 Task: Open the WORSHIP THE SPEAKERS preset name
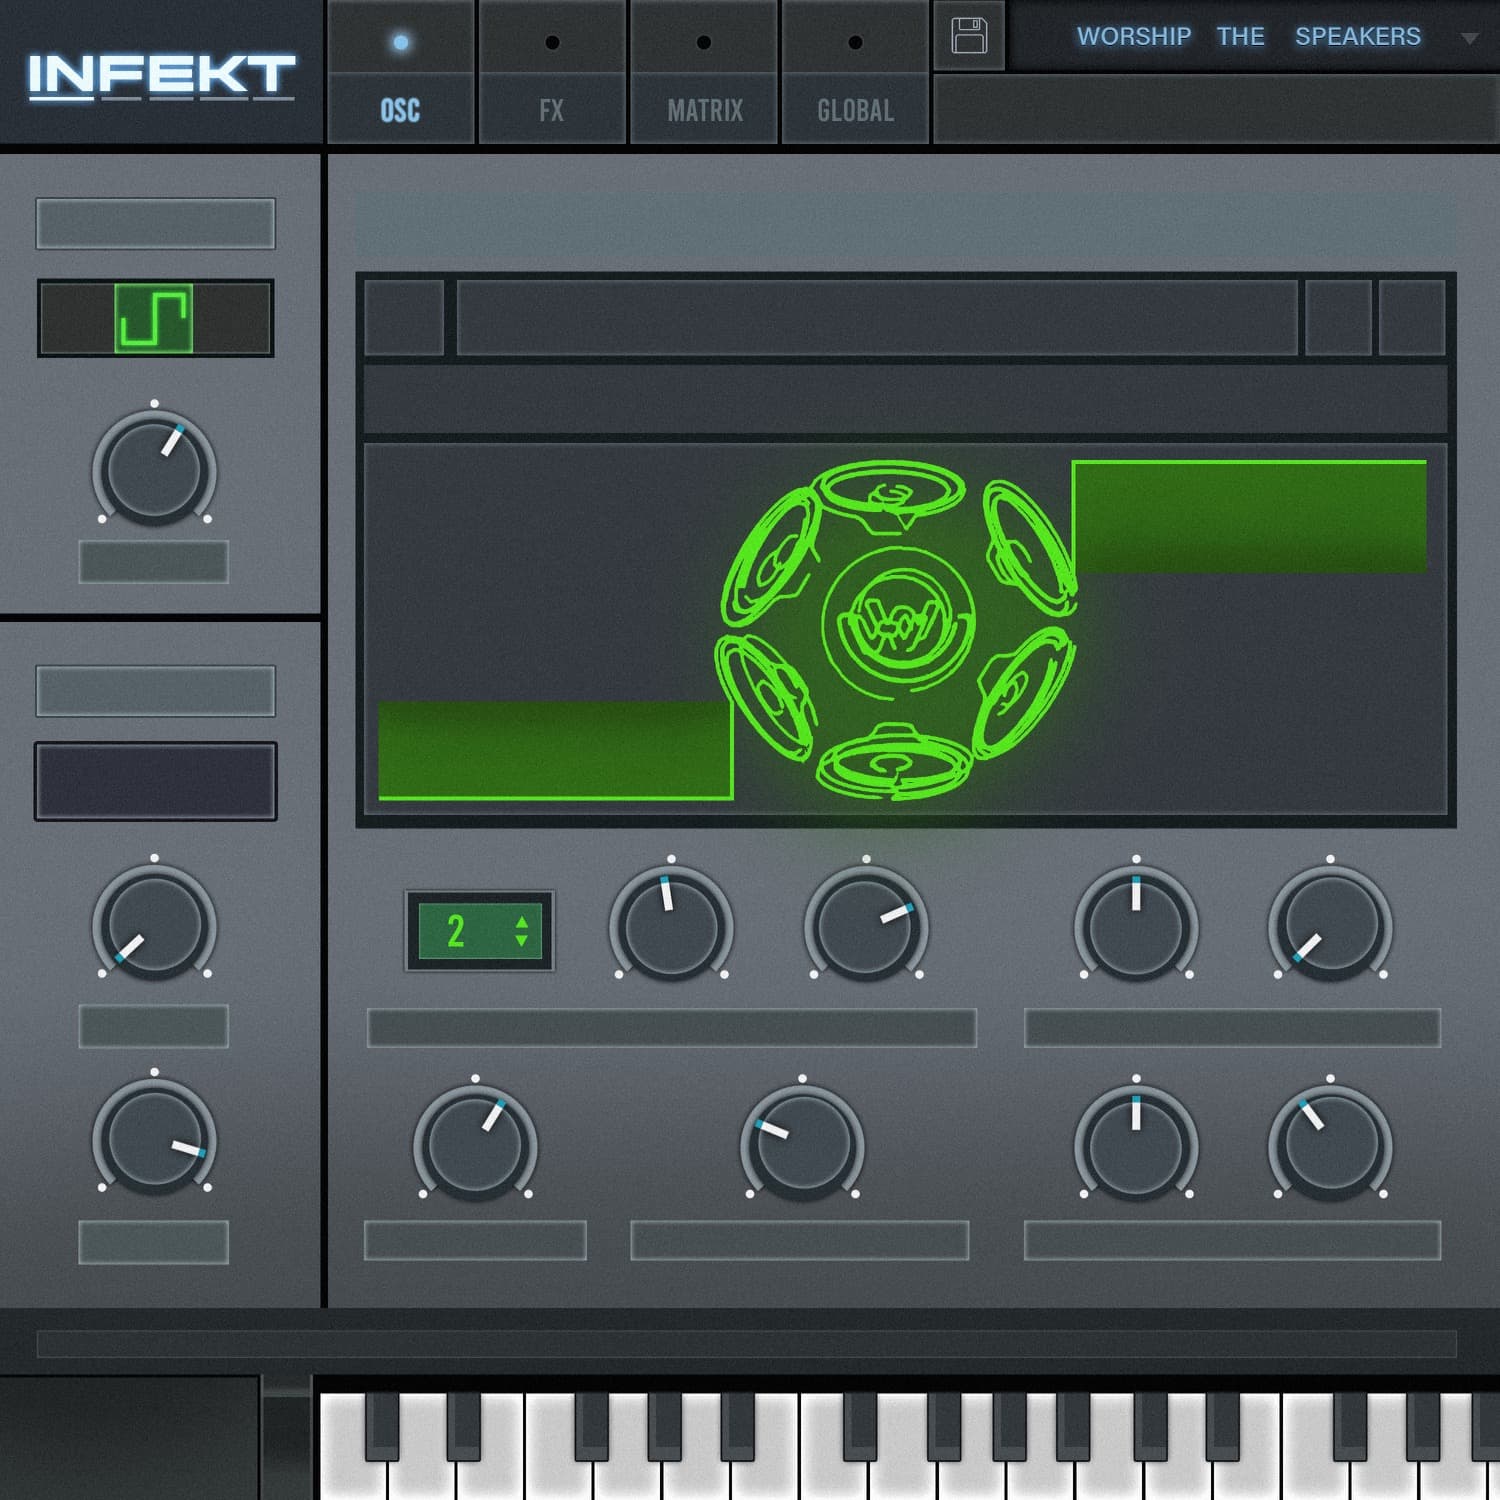[1247, 36]
